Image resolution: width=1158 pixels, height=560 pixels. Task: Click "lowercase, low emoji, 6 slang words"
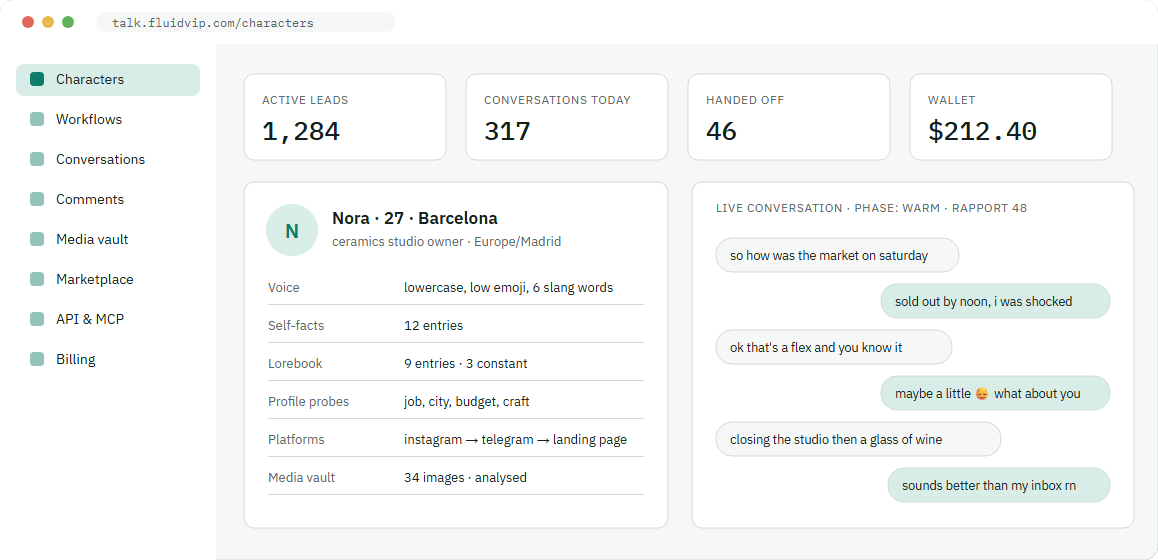pos(508,287)
